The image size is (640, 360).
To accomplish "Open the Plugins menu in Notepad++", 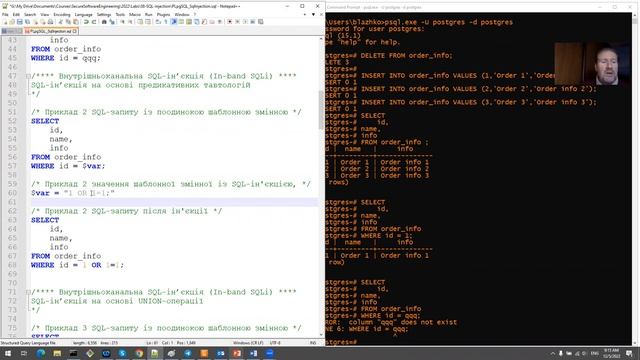I will click(x=163, y=14).
